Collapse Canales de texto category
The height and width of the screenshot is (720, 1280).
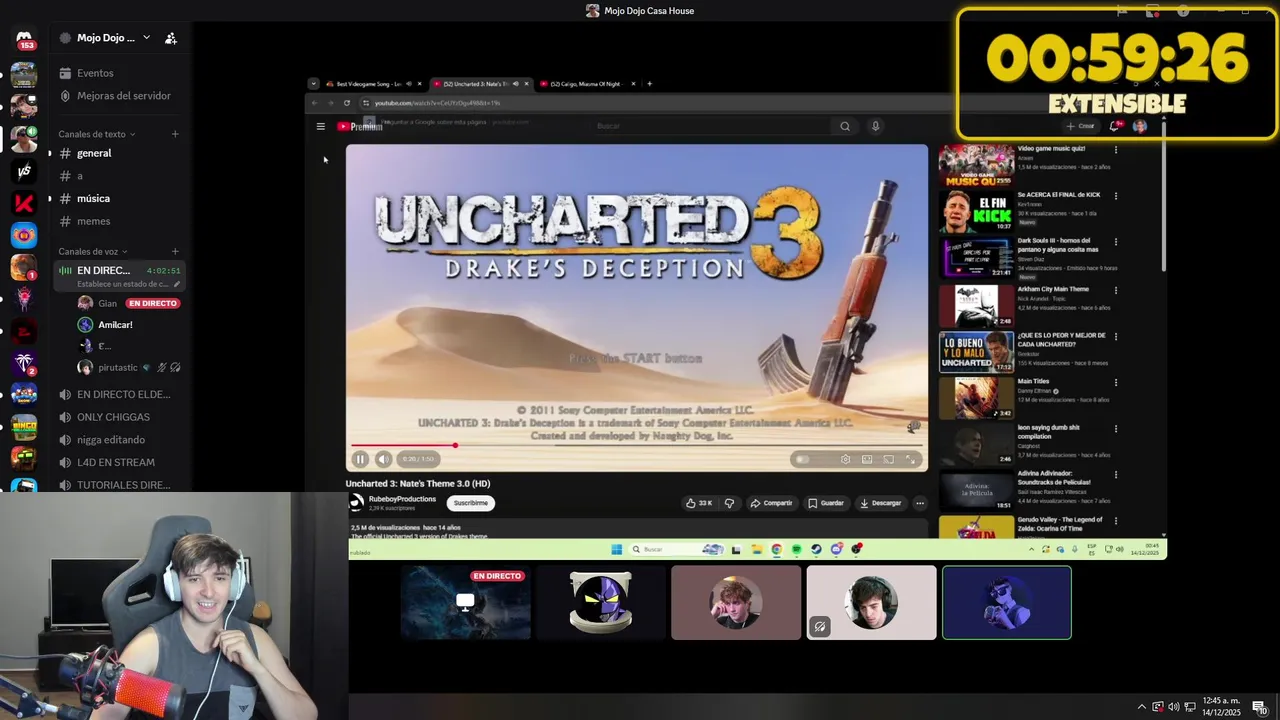pyautogui.click(x=97, y=134)
